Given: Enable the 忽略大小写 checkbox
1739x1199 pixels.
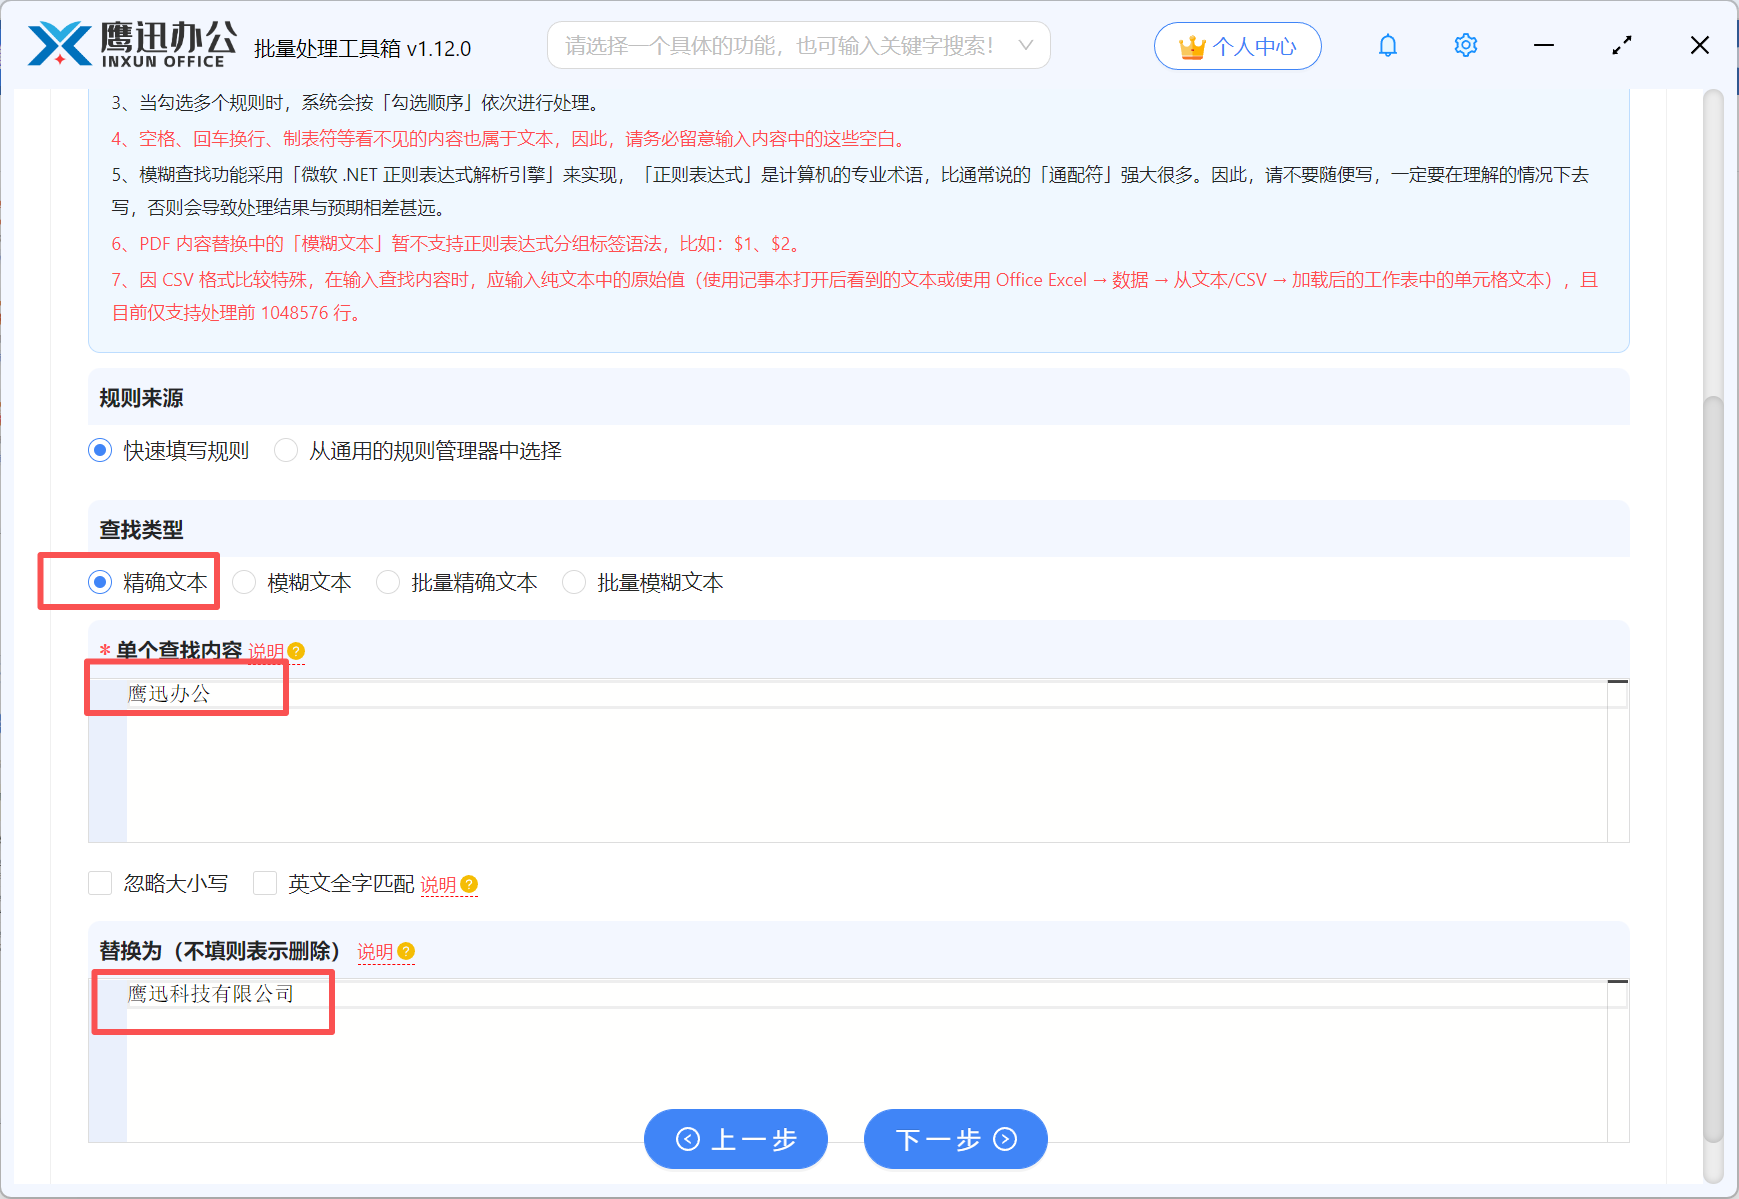Looking at the screenshot, I should pos(100,883).
